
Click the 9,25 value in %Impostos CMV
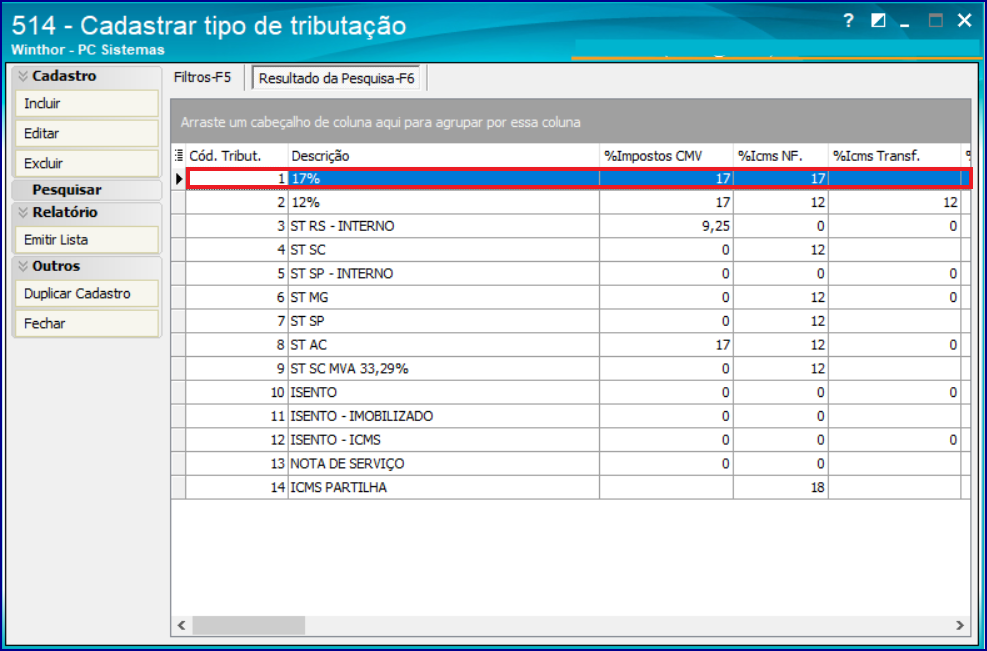point(716,227)
